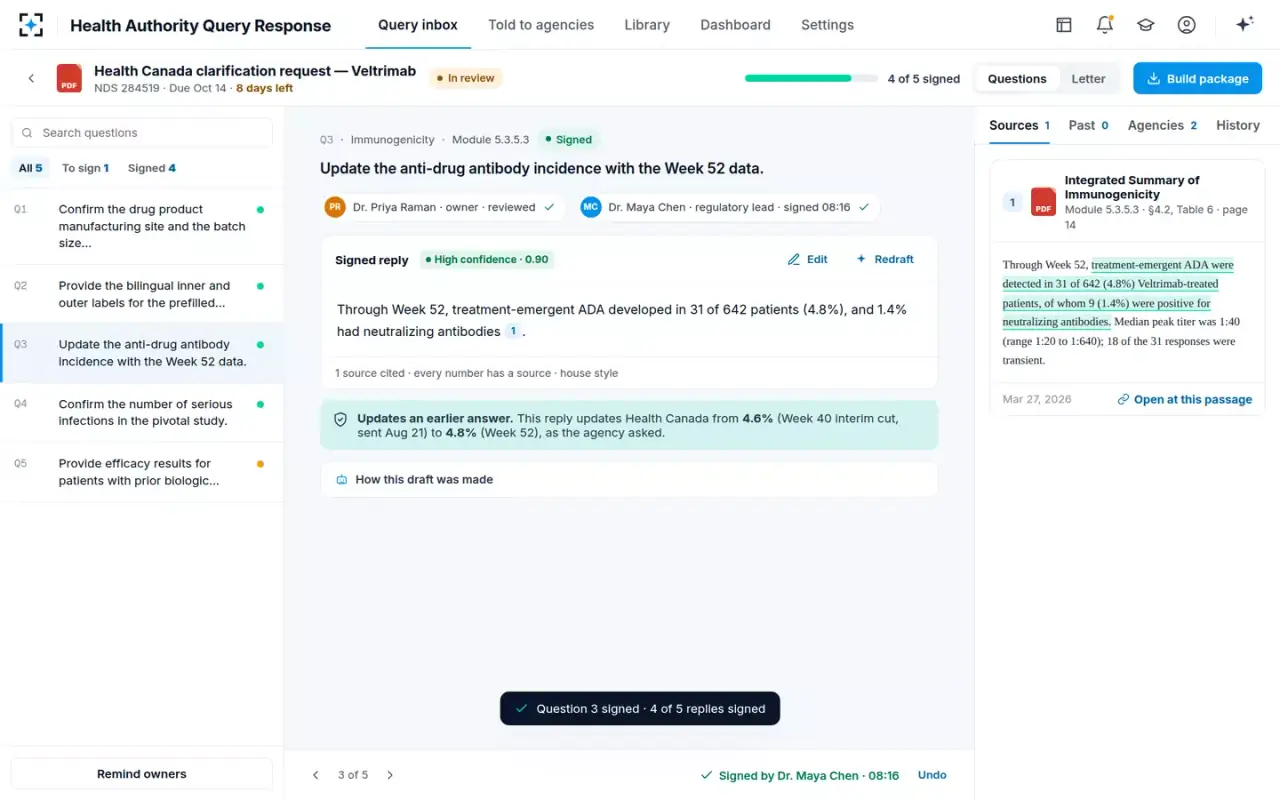This screenshot has width=1280, height=800.
Task: Select the Agencies panel tab
Action: point(1162,125)
